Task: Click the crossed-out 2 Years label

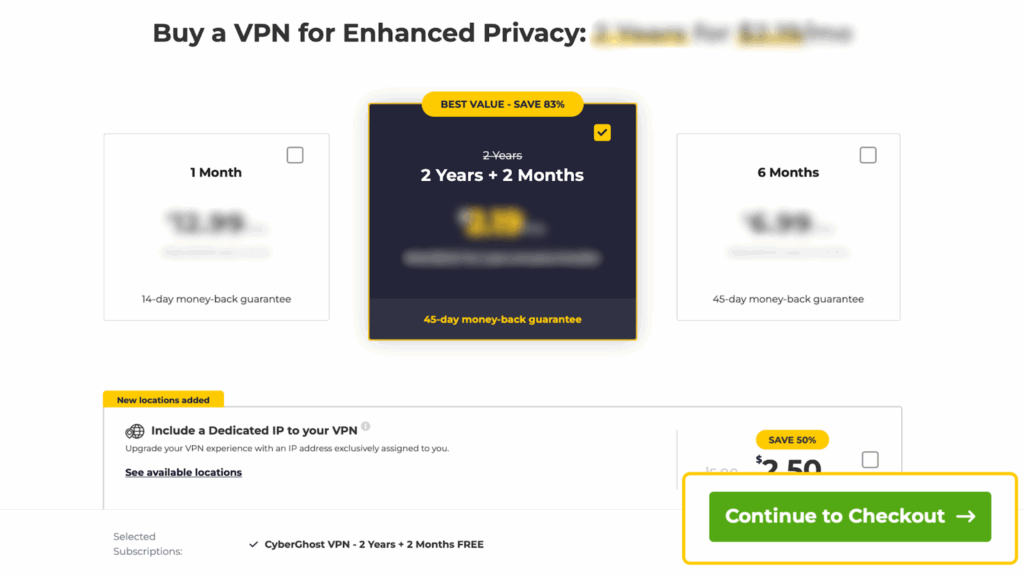Action: point(502,155)
